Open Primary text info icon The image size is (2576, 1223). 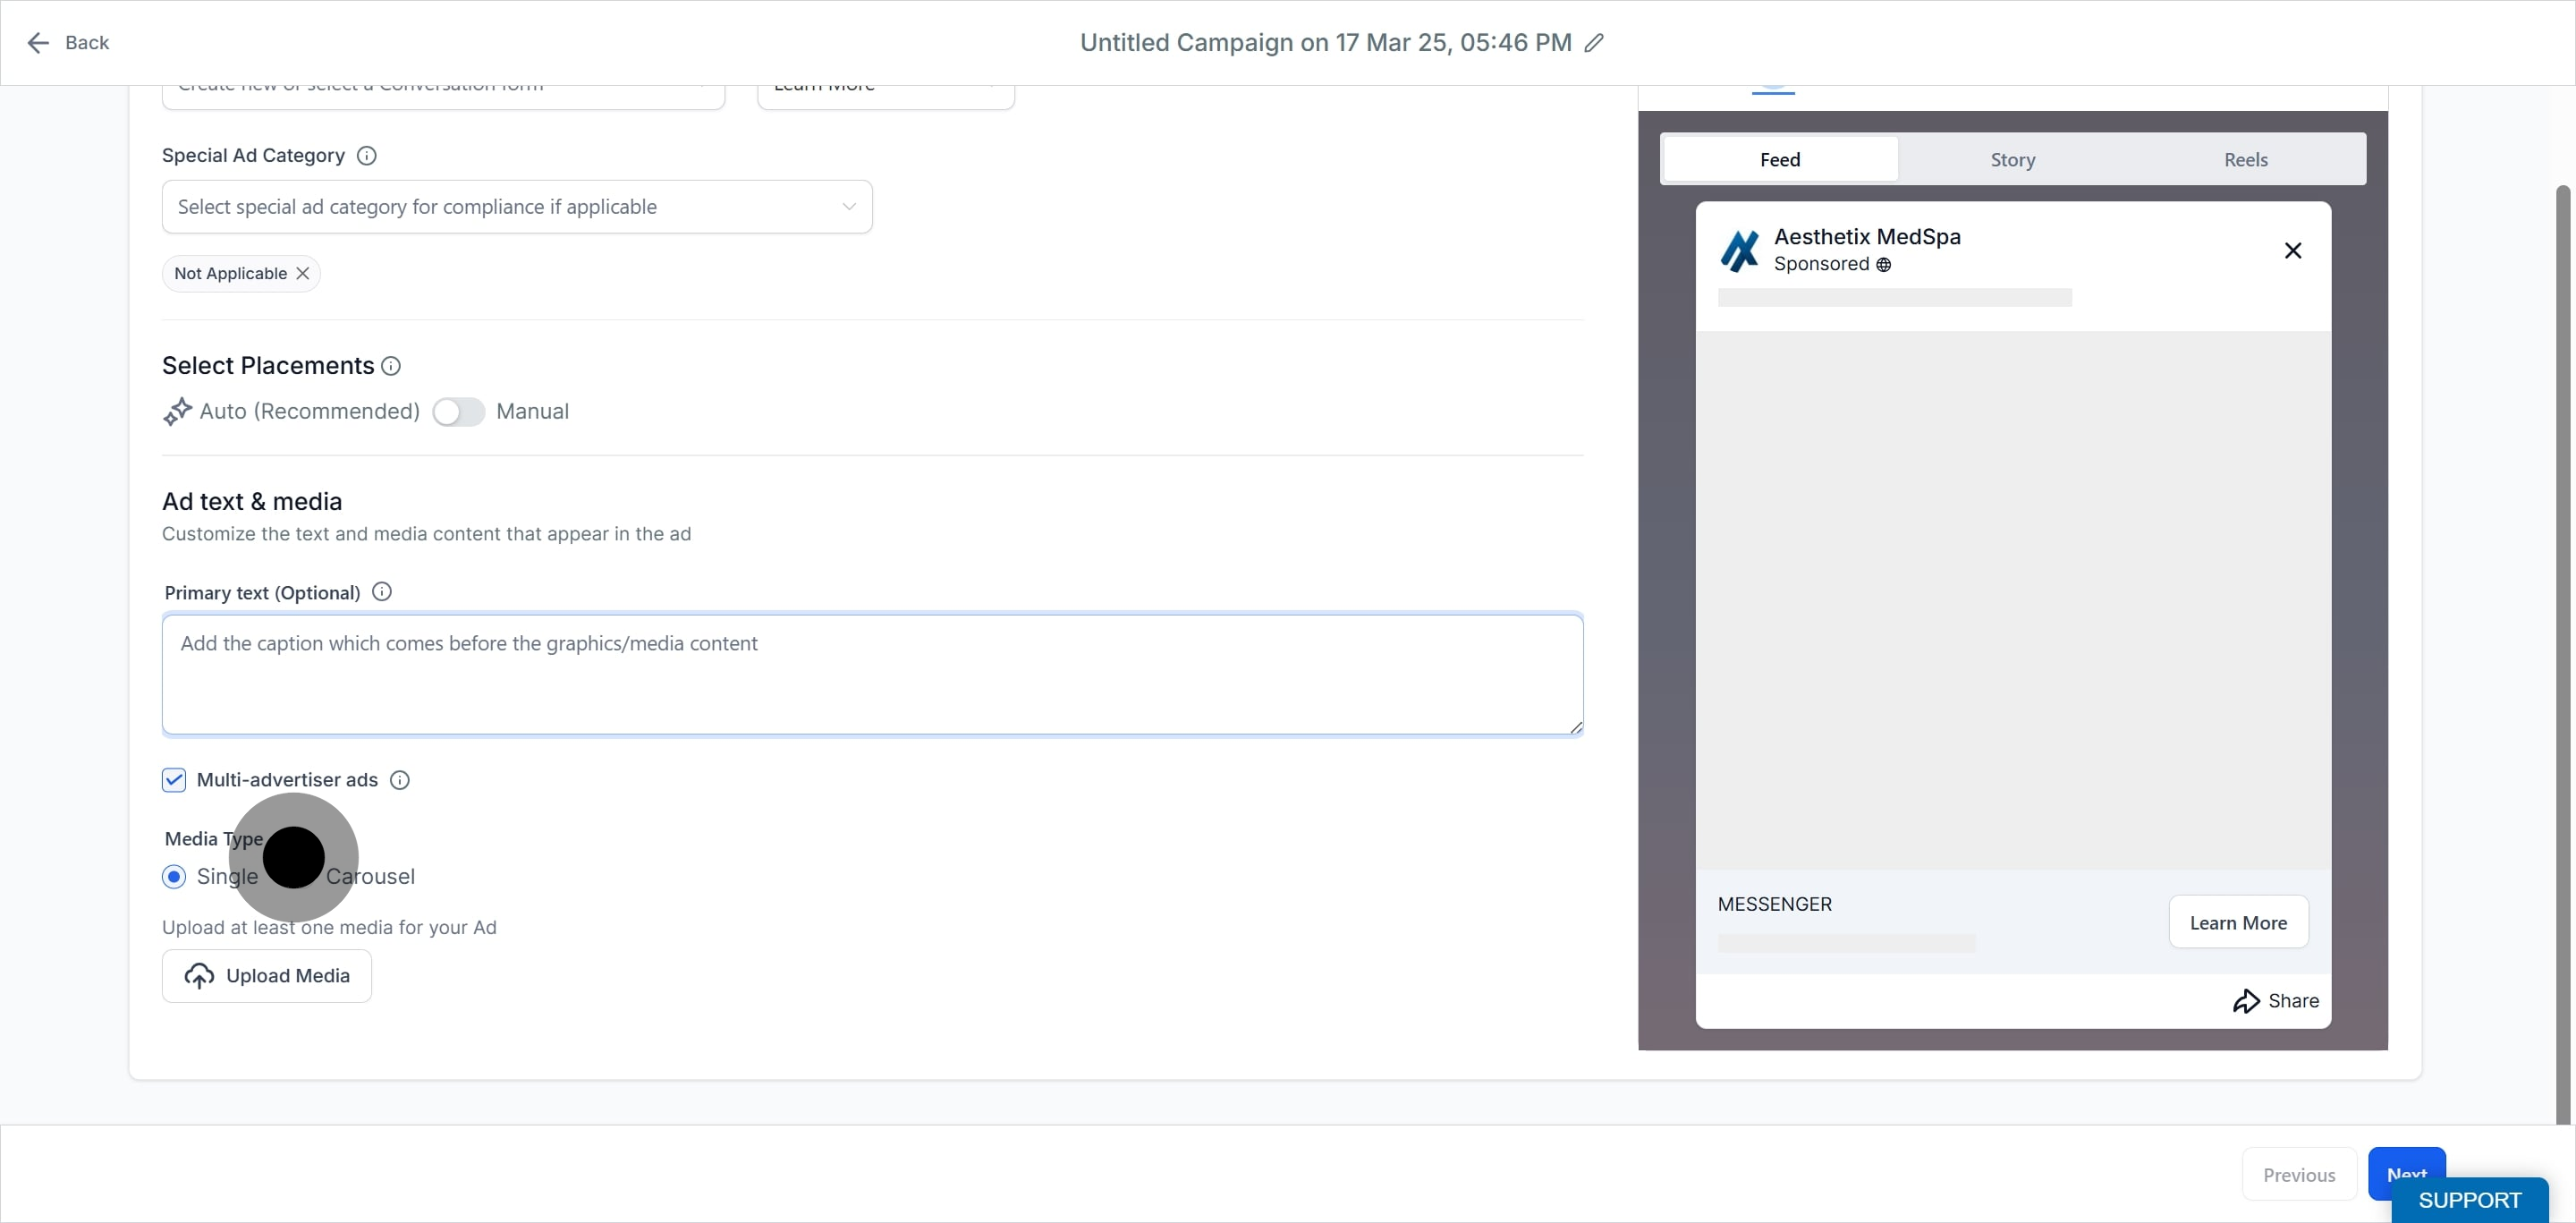(x=382, y=592)
